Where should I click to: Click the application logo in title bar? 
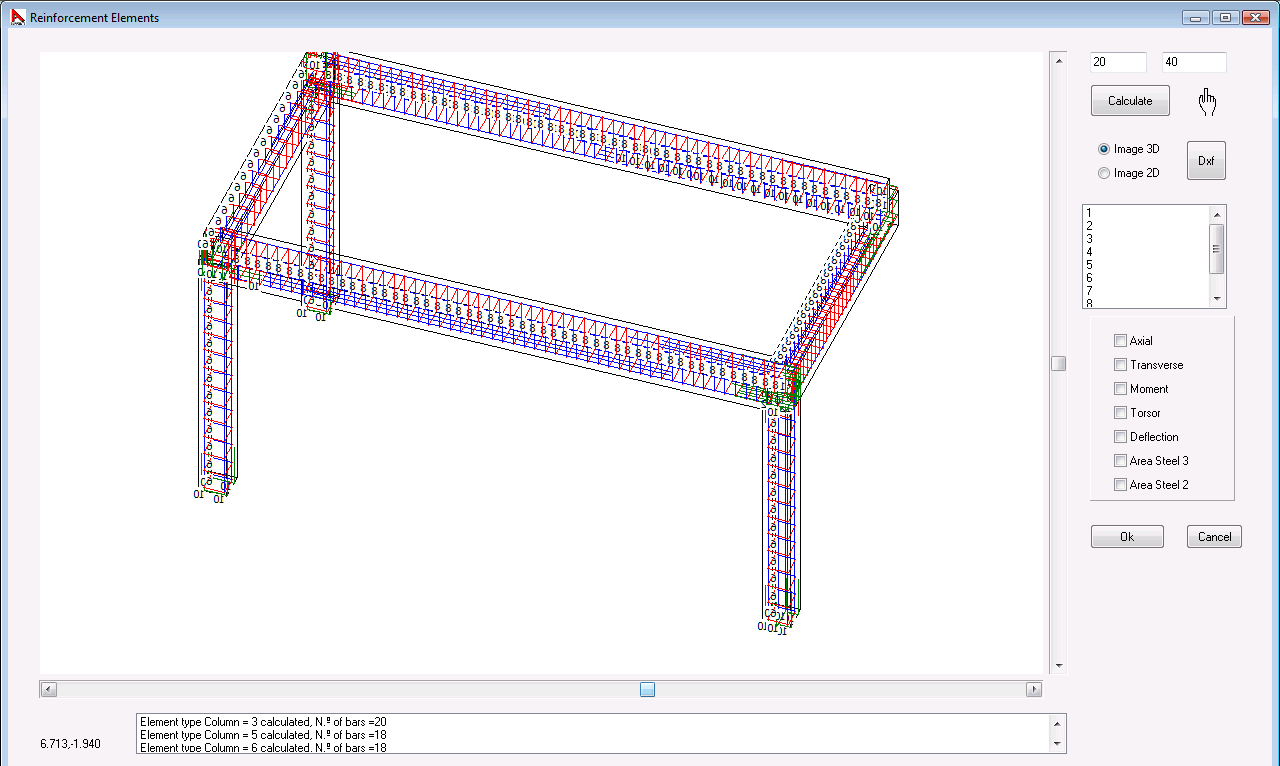[17, 17]
